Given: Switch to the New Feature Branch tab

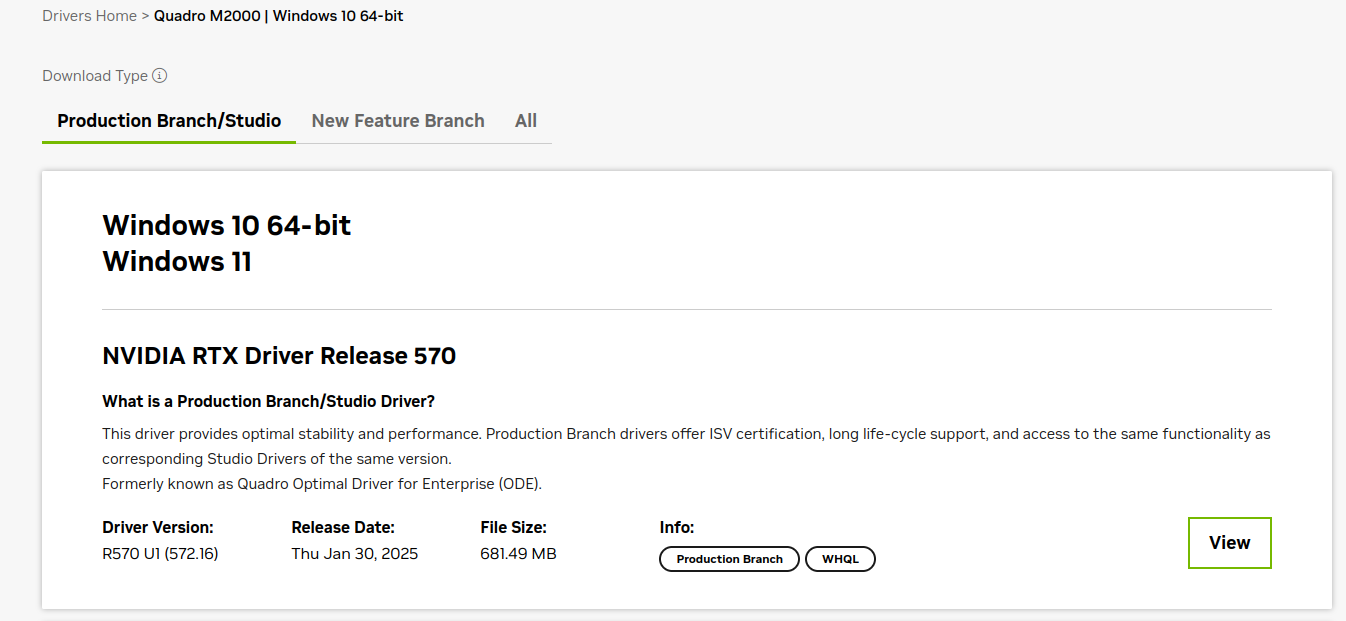Looking at the screenshot, I should pos(398,121).
